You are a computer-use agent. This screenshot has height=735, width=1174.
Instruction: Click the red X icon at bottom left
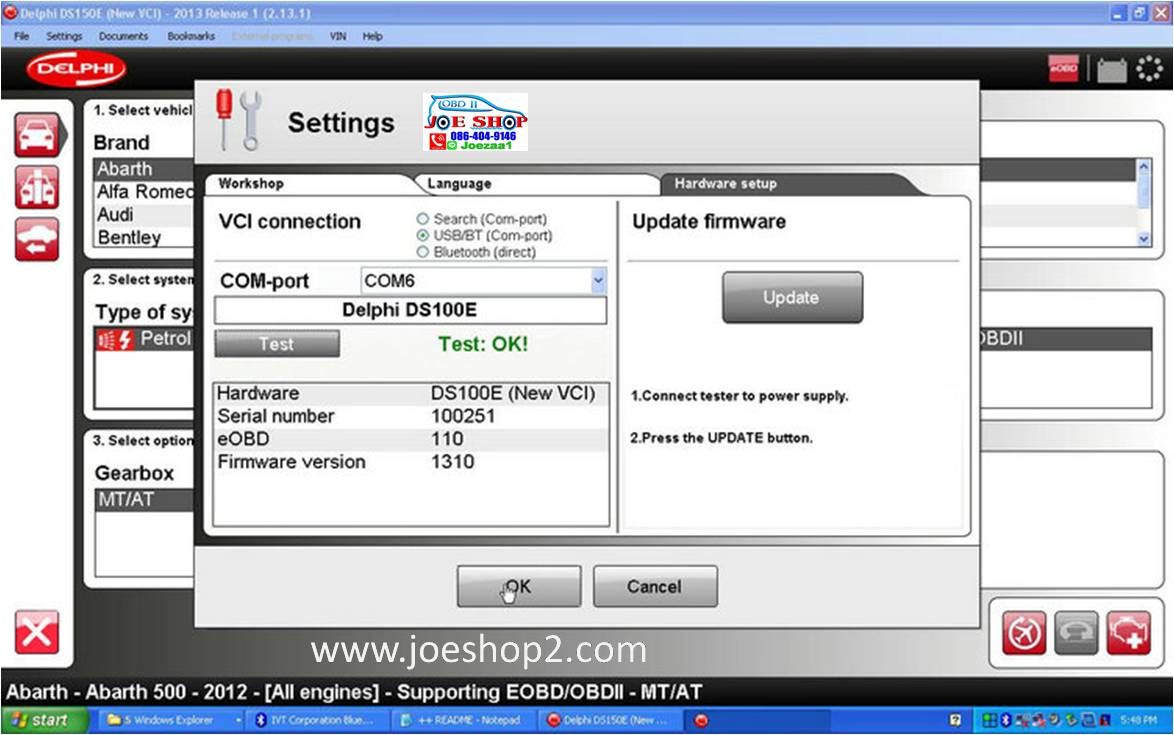tap(36, 632)
